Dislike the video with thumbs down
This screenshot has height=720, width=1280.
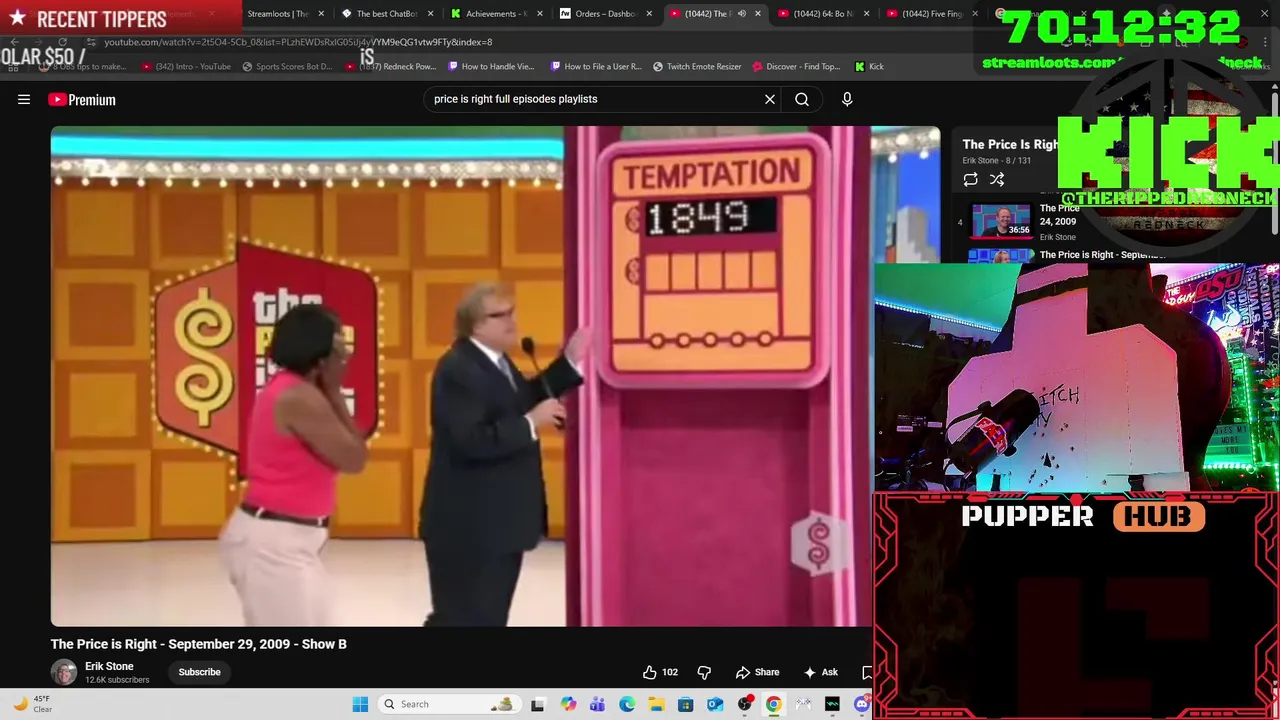tap(704, 672)
